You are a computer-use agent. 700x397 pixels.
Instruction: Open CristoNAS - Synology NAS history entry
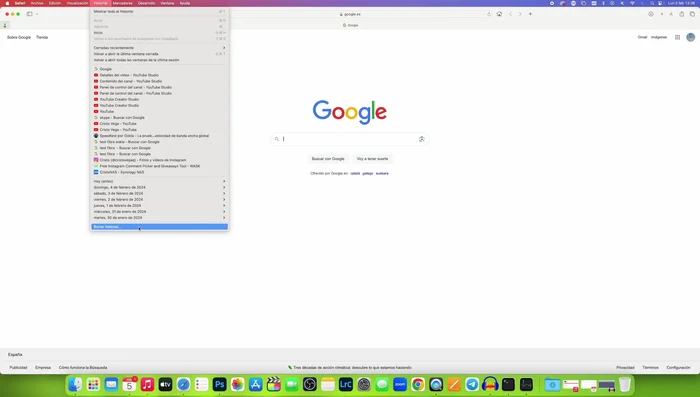pos(159,172)
